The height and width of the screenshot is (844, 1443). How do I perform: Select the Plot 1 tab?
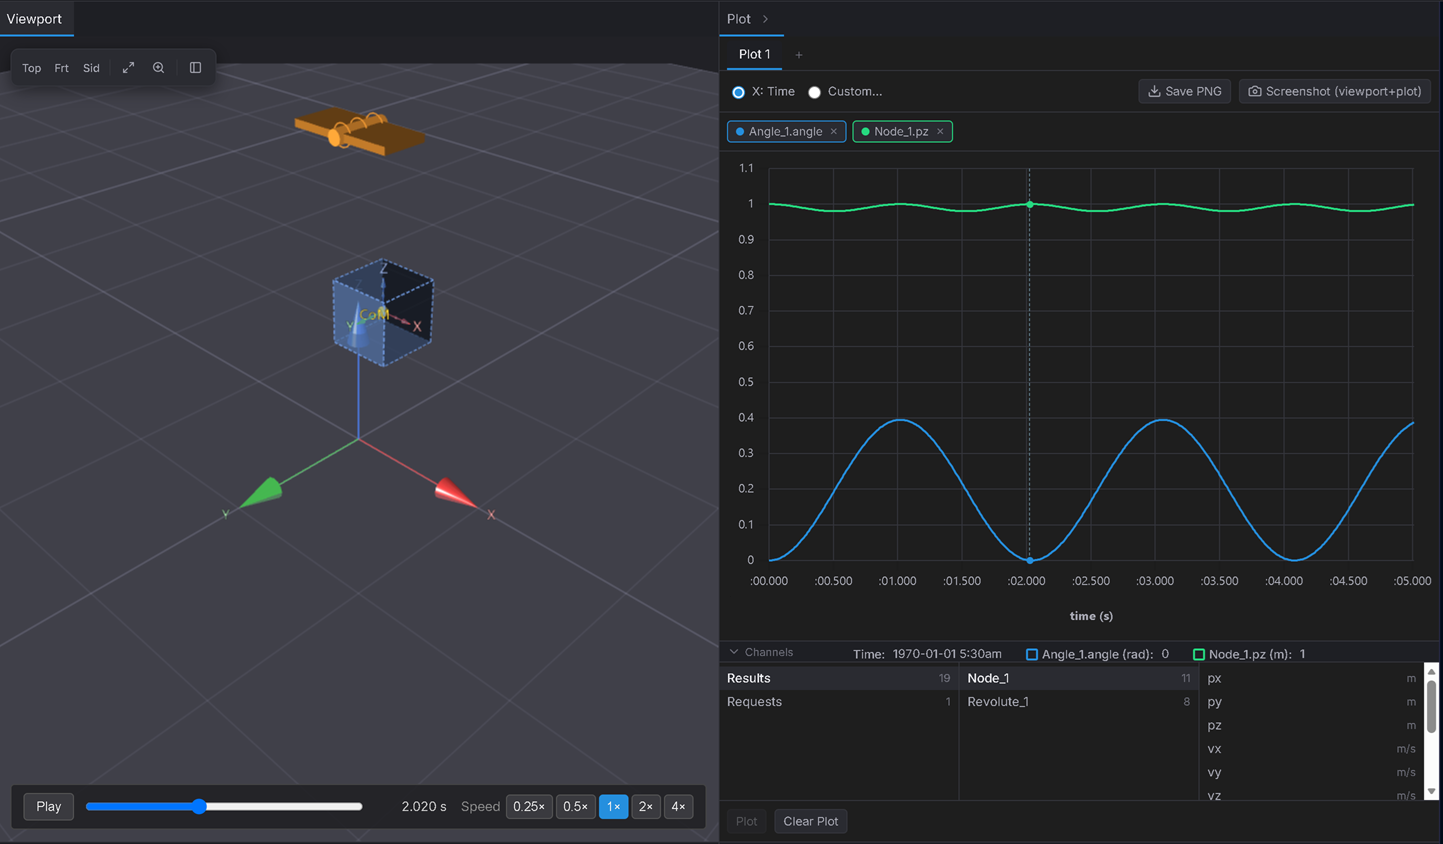pyautogui.click(x=754, y=55)
